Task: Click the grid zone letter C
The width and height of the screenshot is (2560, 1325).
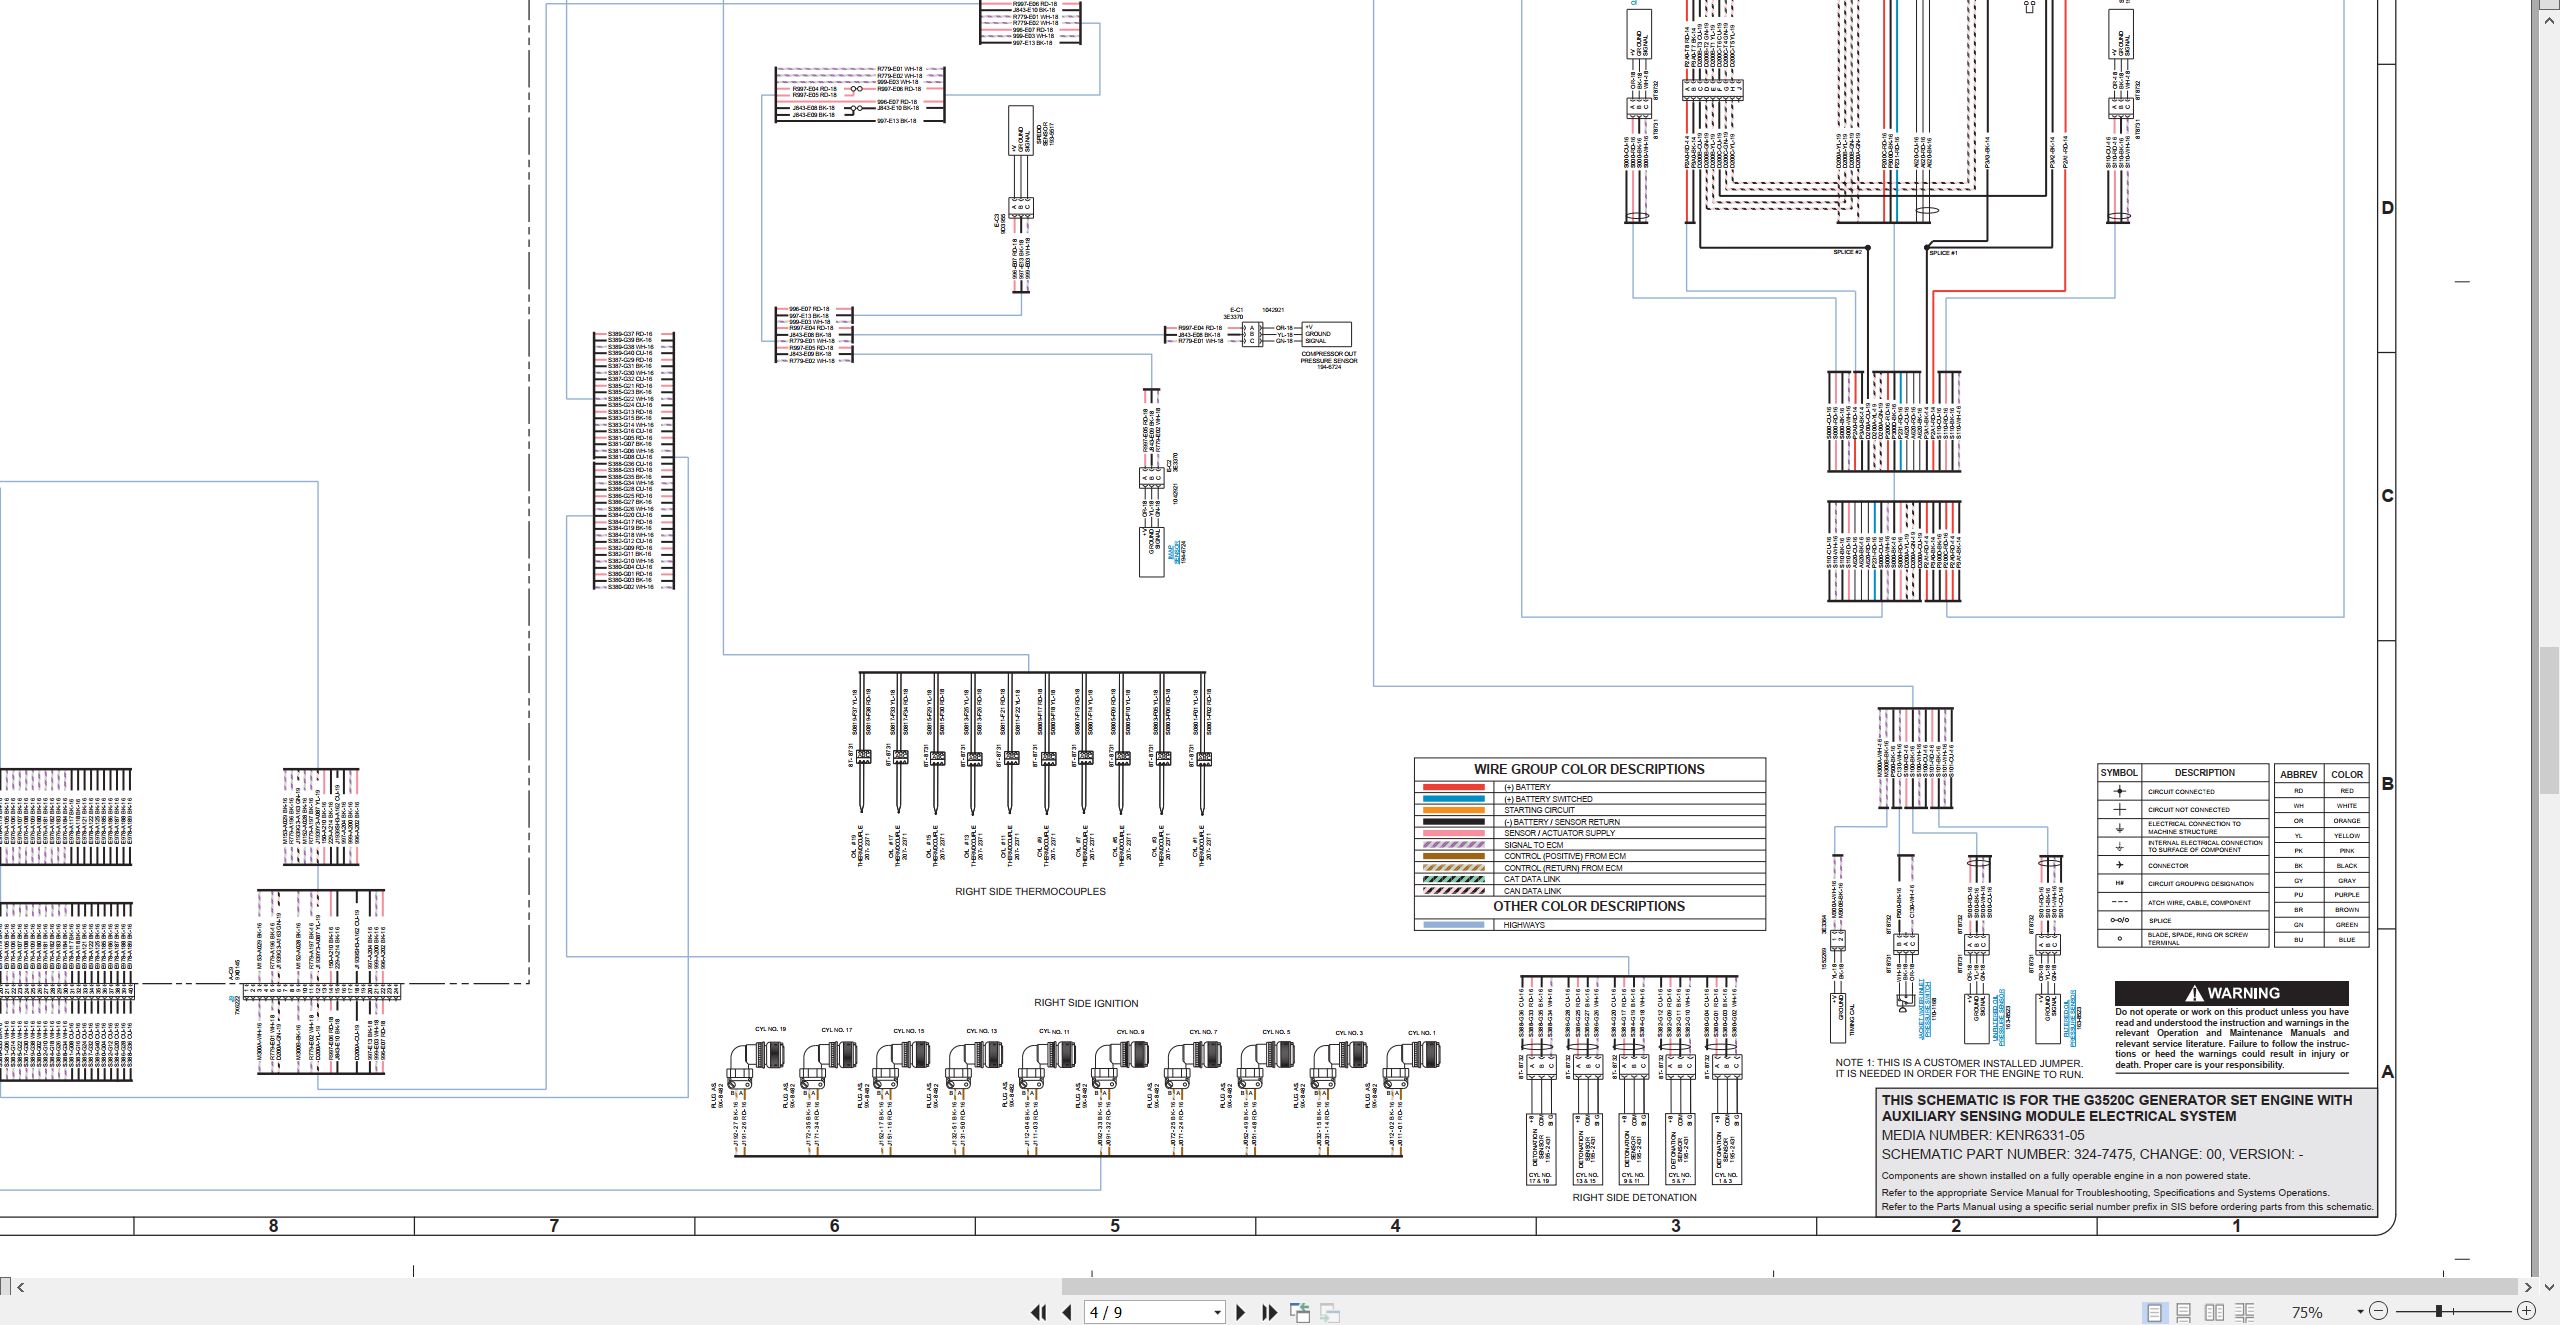Action: point(2388,496)
